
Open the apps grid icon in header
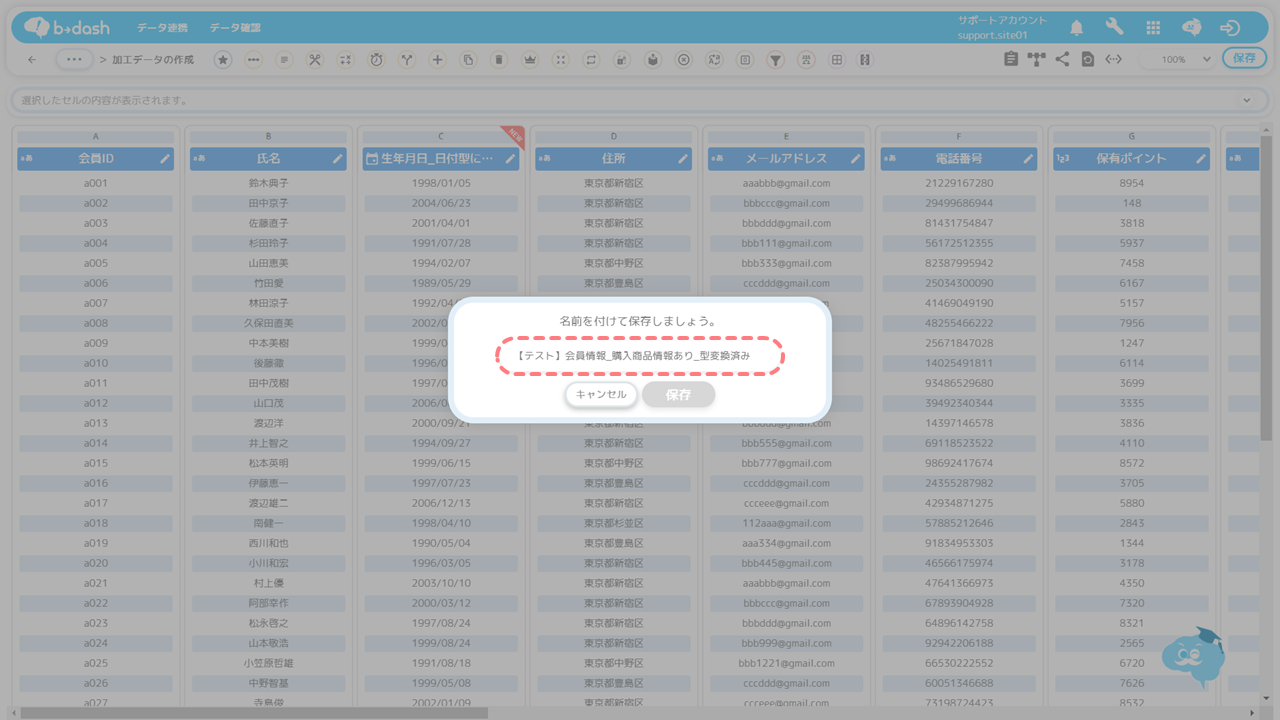(x=1153, y=28)
